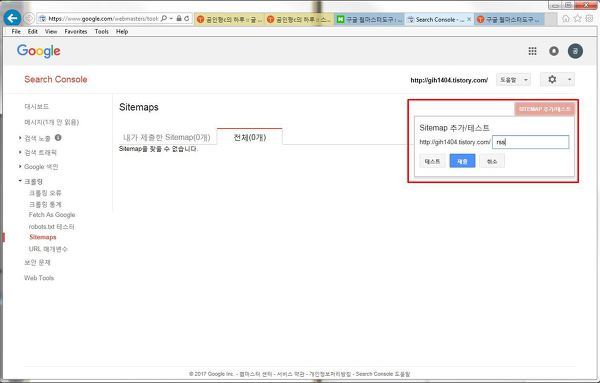This screenshot has height=383, width=600.
Task: Select Sitemaps in the sidebar
Action: coord(42,237)
